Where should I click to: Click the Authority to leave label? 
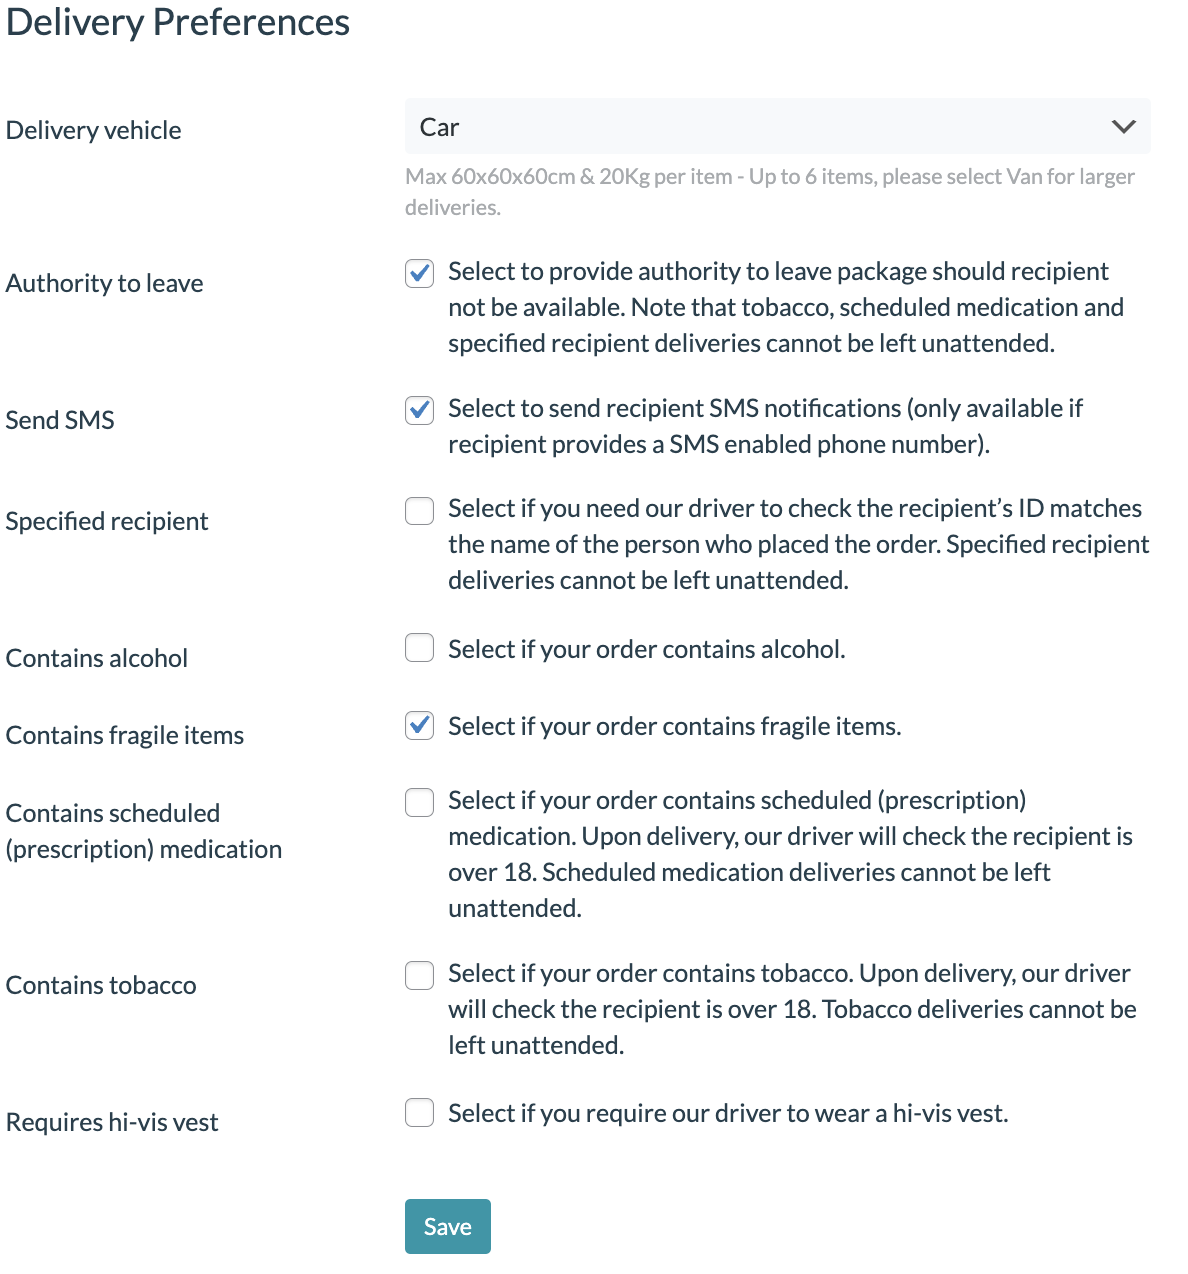tap(104, 284)
